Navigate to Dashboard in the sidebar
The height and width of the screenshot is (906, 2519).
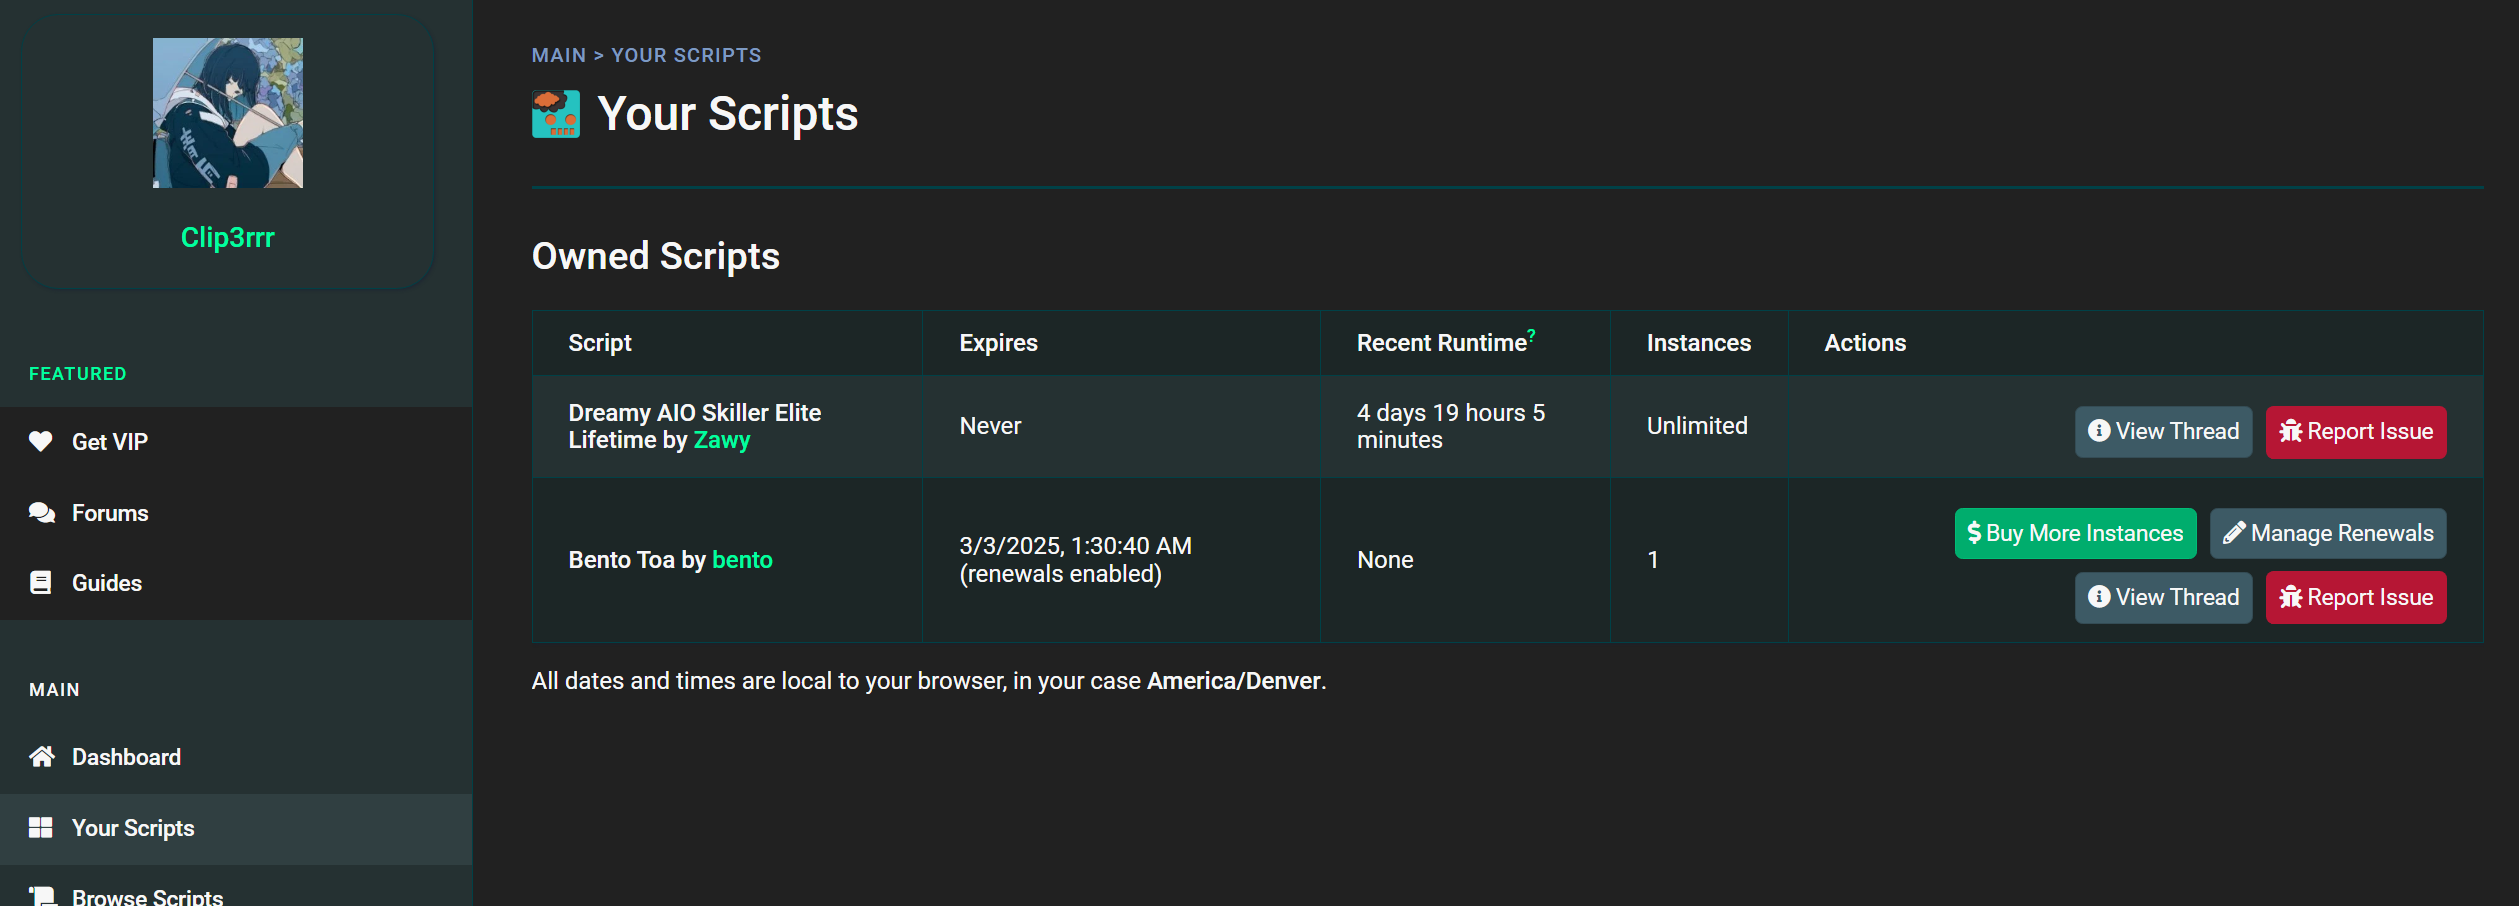[236, 757]
